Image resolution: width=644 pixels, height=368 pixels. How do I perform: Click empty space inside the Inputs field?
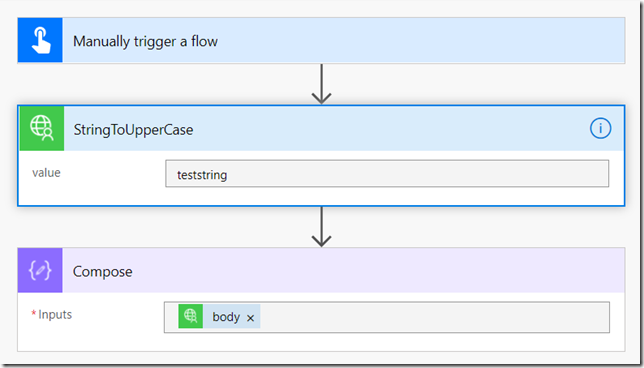[435, 317]
